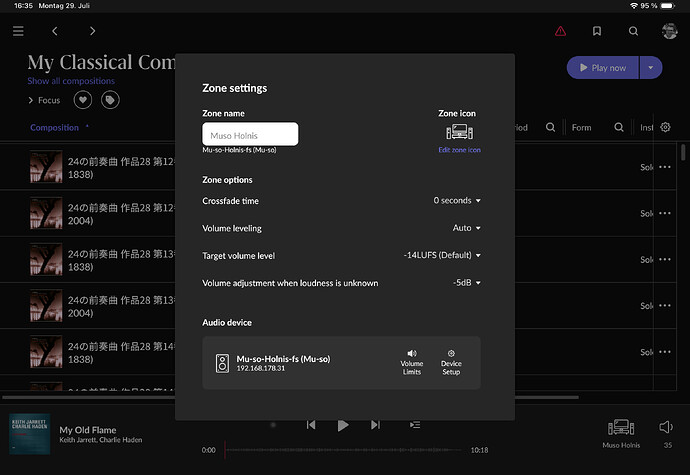
Task: Open Volume Limits for Mu-so device
Action: click(x=411, y=363)
